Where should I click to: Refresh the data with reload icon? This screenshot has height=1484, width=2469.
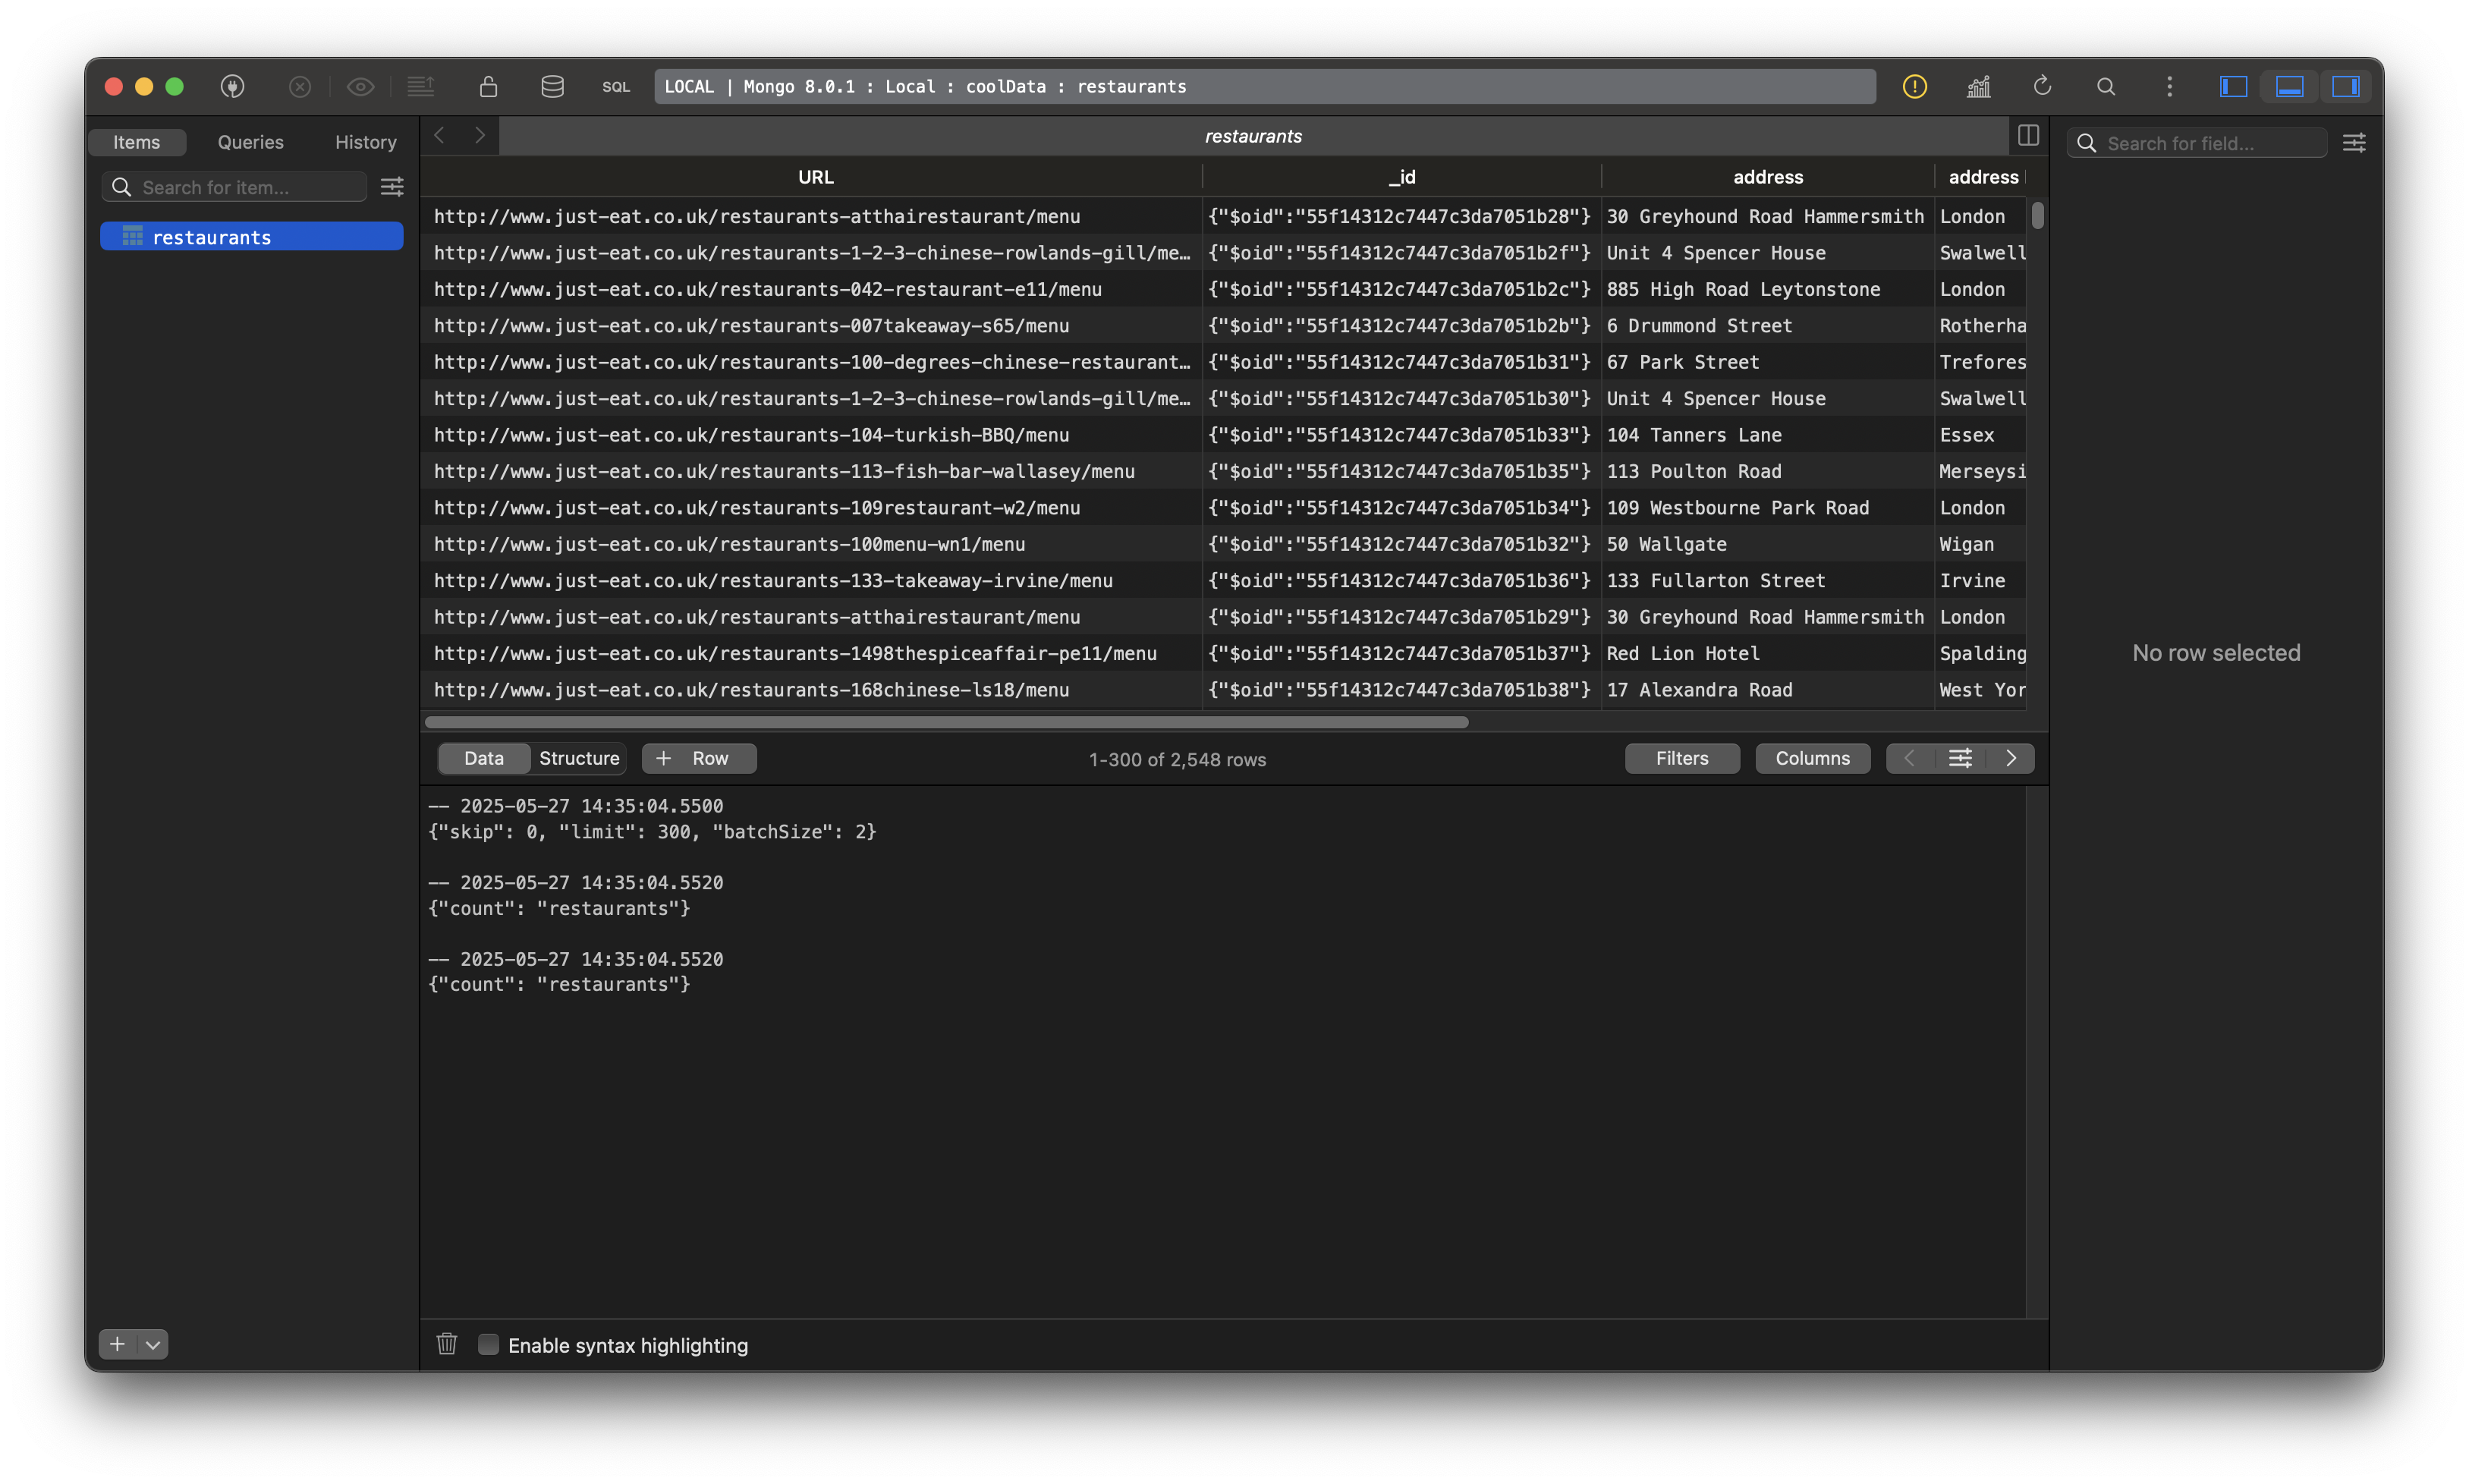click(2042, 87)
